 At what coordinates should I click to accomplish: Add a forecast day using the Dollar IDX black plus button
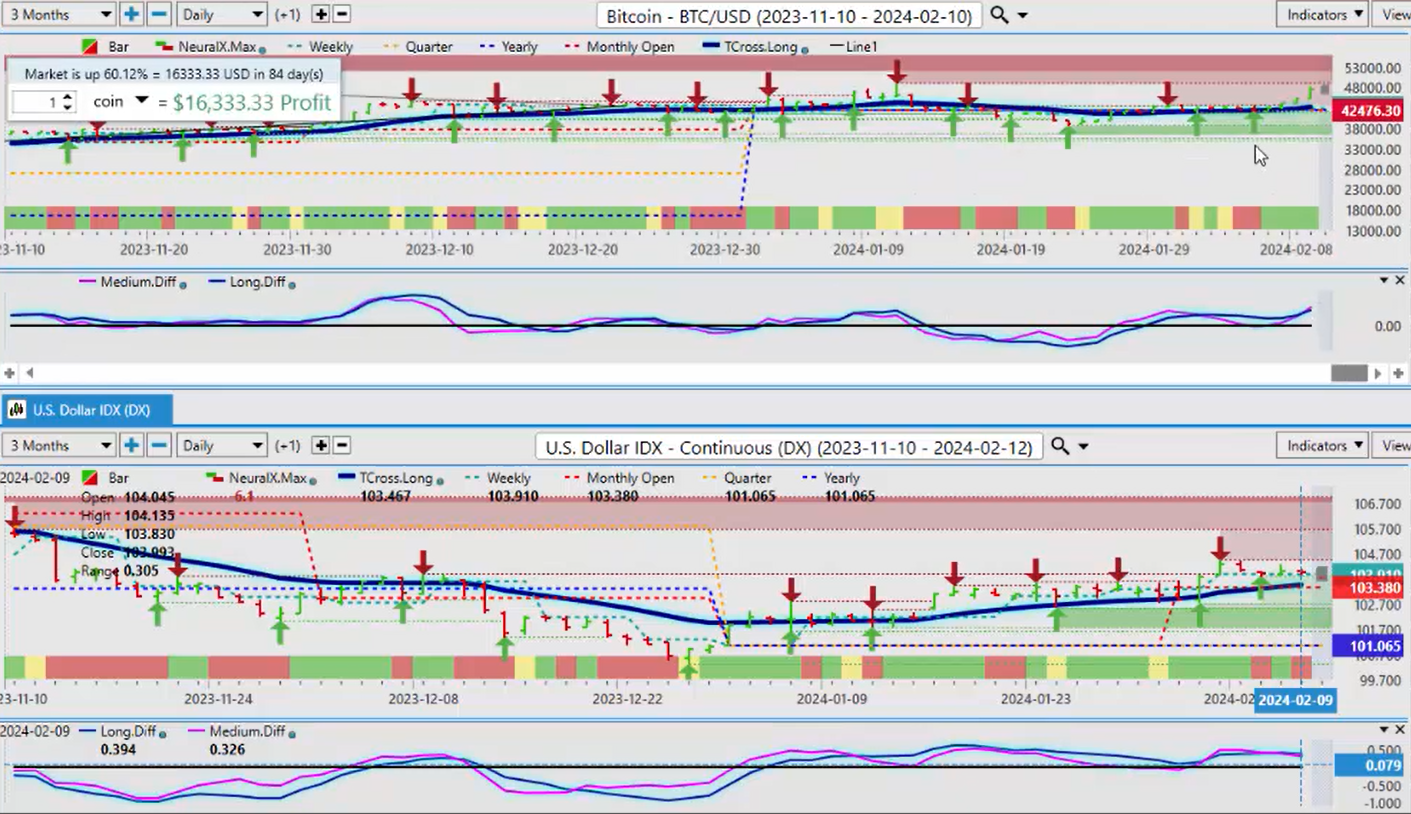[x=321, y=445]
